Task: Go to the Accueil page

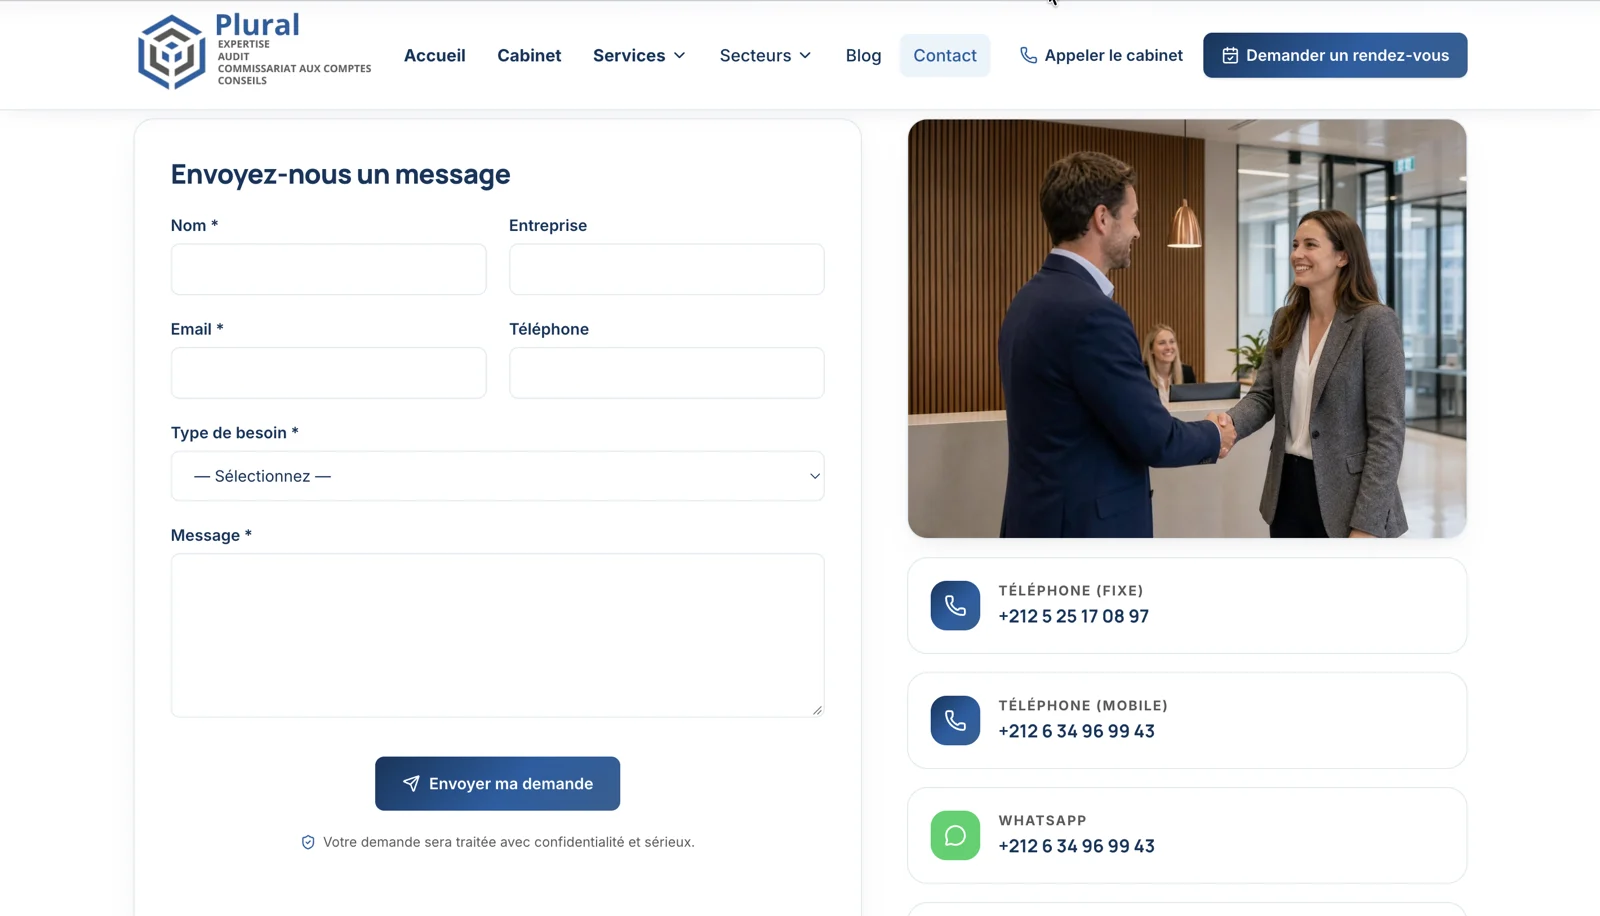Action: coord(434,55)
